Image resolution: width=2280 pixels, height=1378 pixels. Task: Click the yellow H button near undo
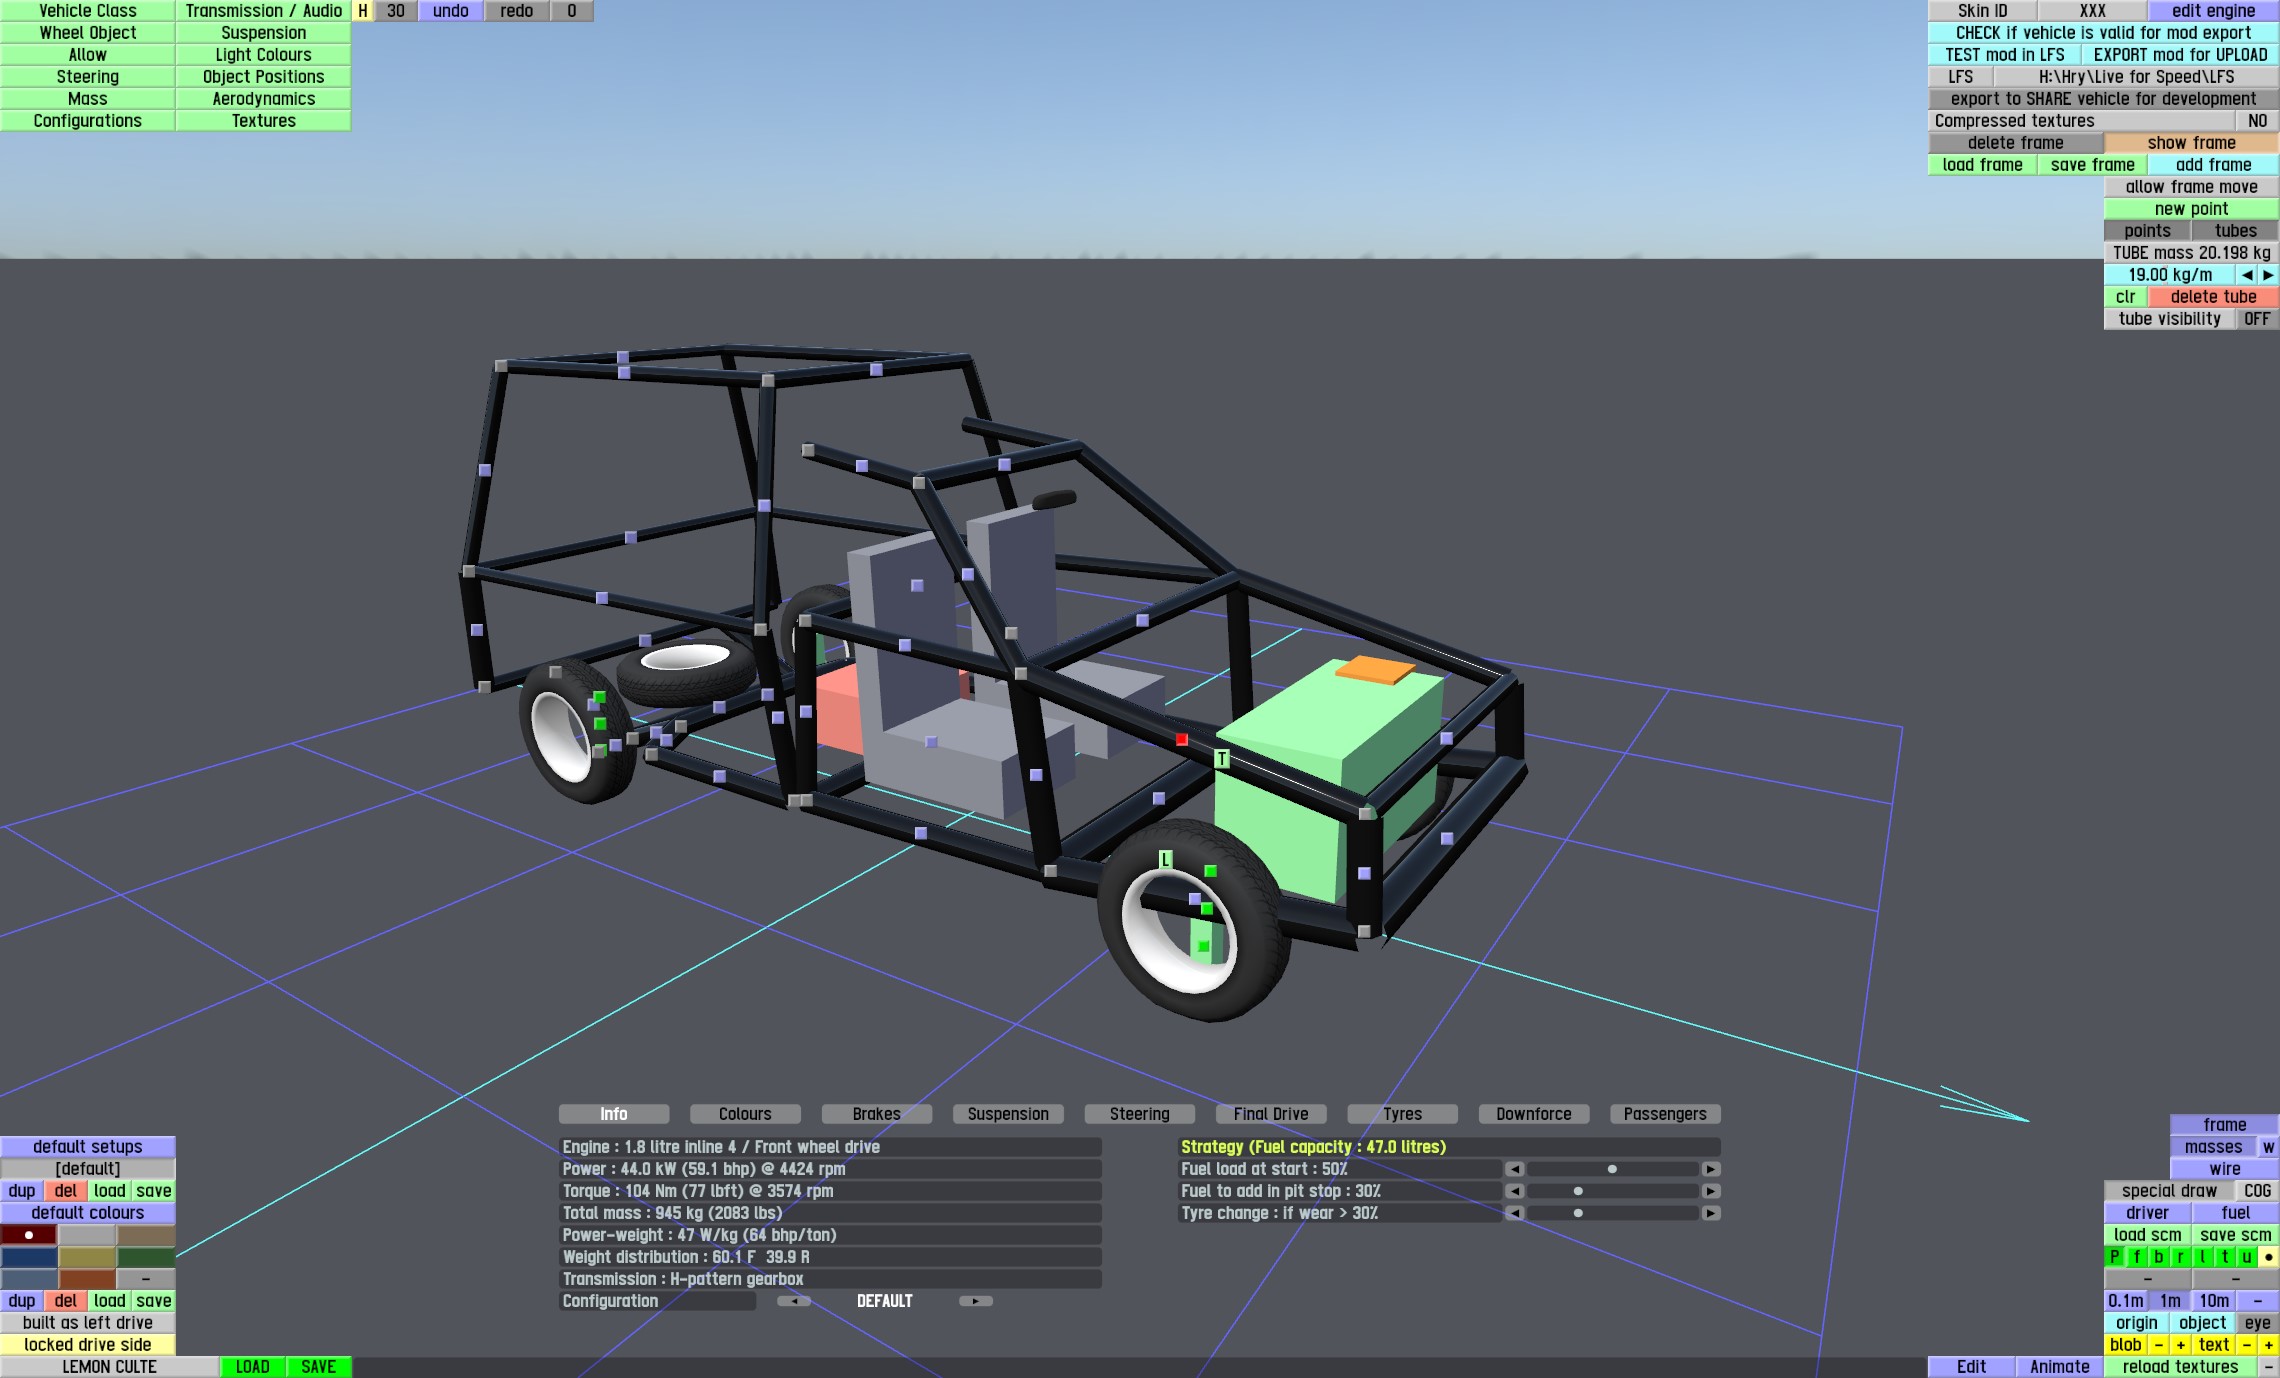click(363, 11)
